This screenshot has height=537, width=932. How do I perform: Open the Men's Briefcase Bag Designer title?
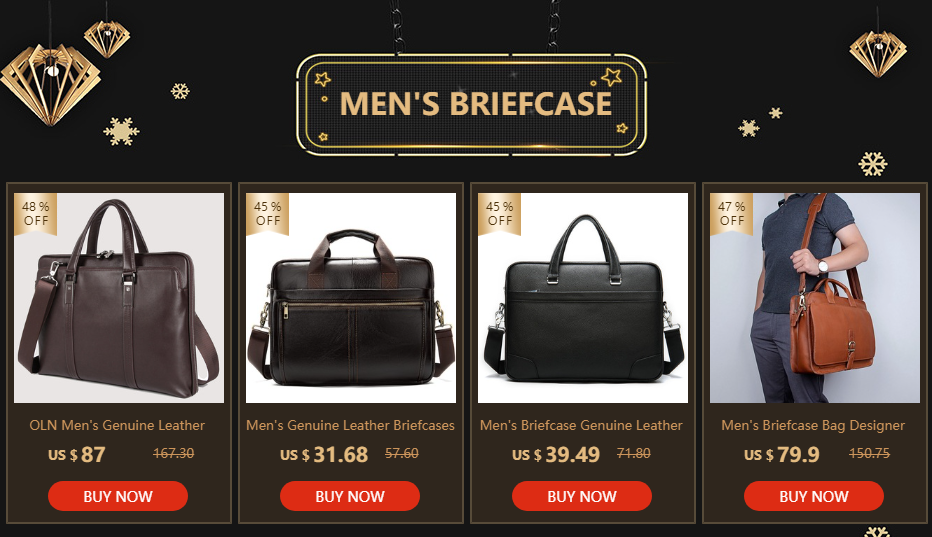(813, 425)
